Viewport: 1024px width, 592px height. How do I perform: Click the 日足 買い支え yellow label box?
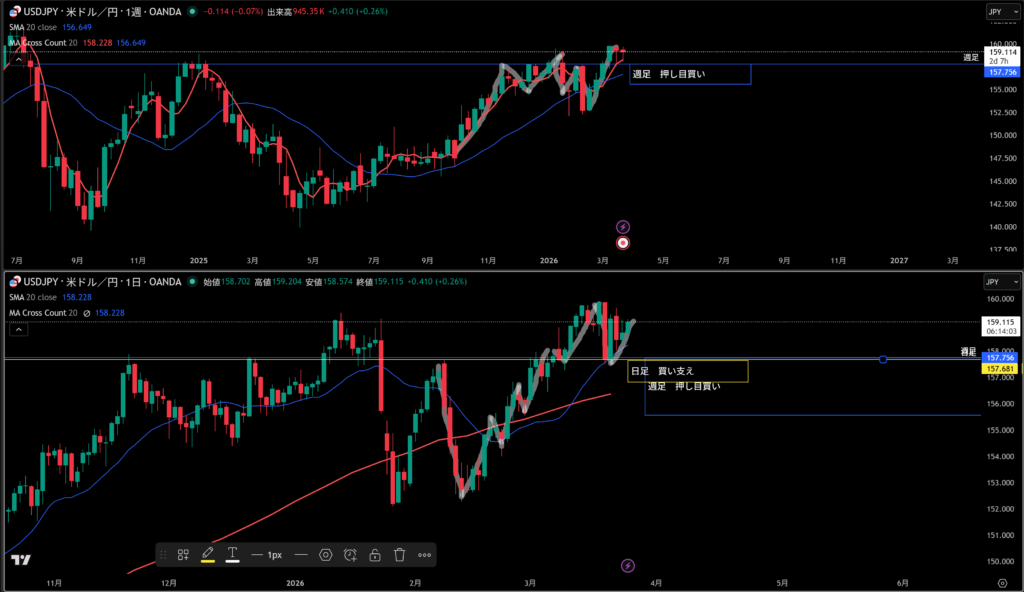point(687,371)
